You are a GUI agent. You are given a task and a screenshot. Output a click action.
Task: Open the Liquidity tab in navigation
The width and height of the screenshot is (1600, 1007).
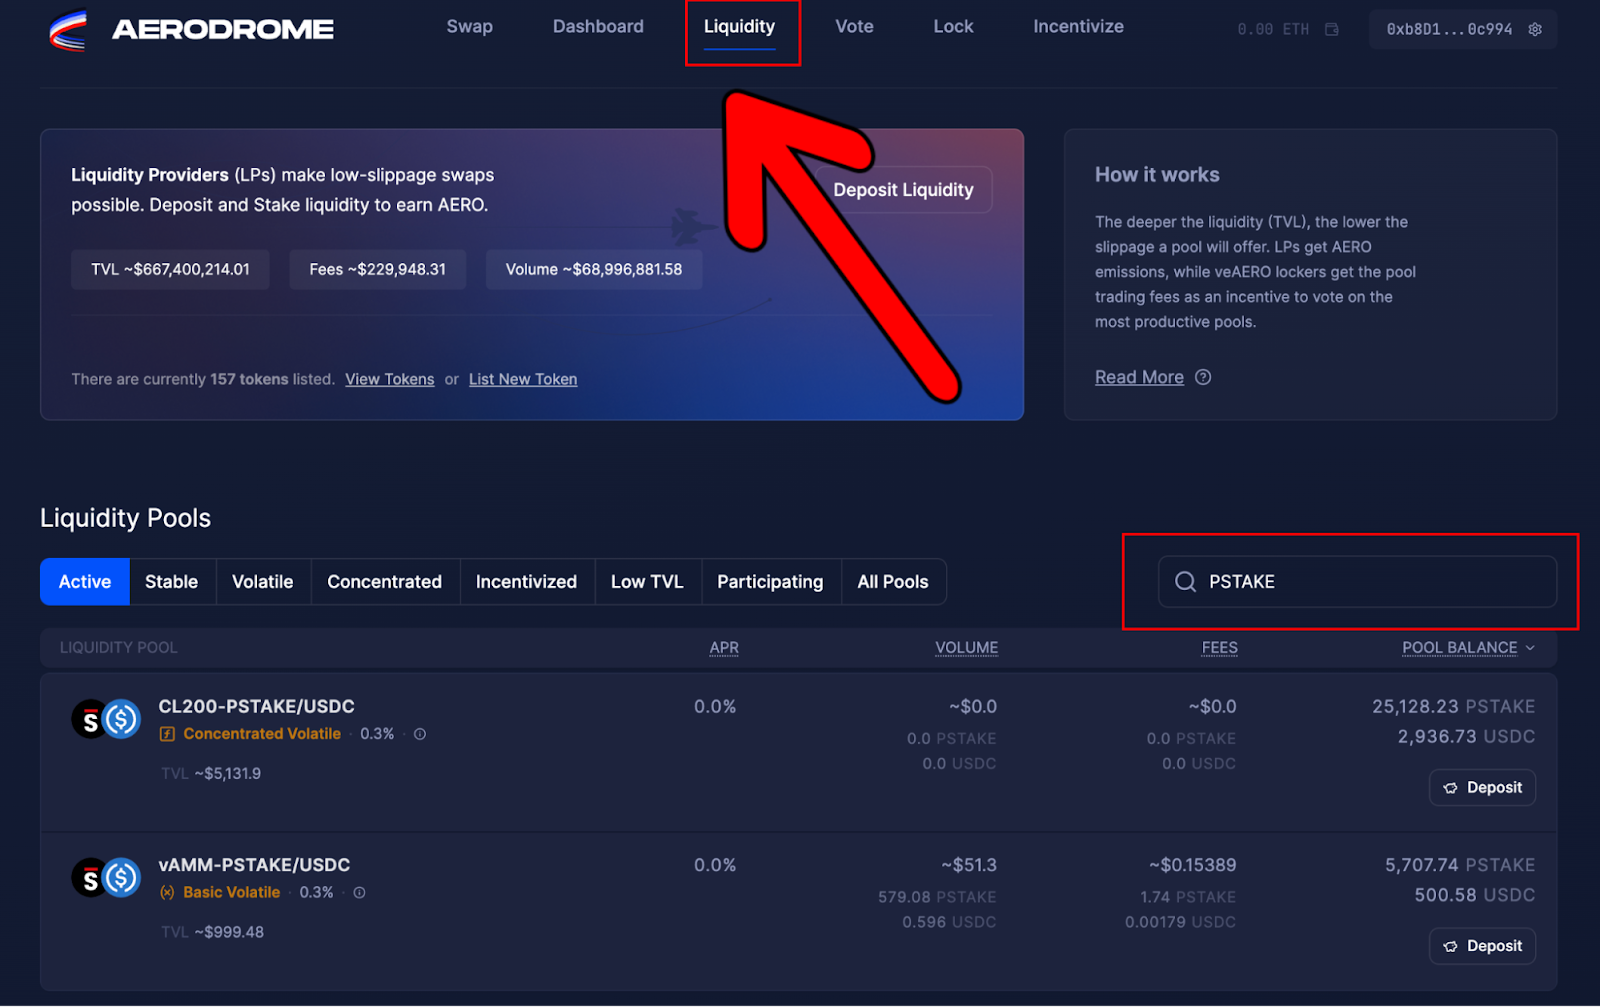coord(739,27)
